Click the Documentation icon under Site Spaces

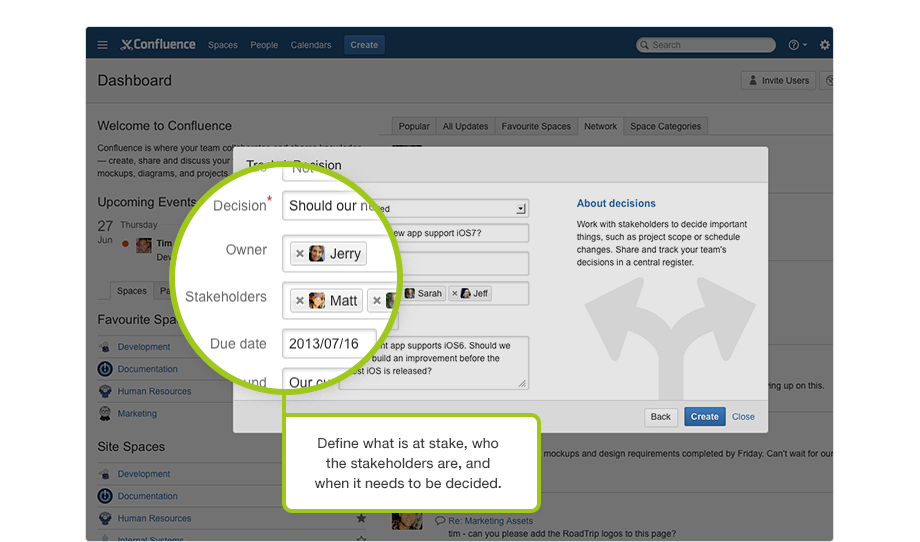click(105, 496)
